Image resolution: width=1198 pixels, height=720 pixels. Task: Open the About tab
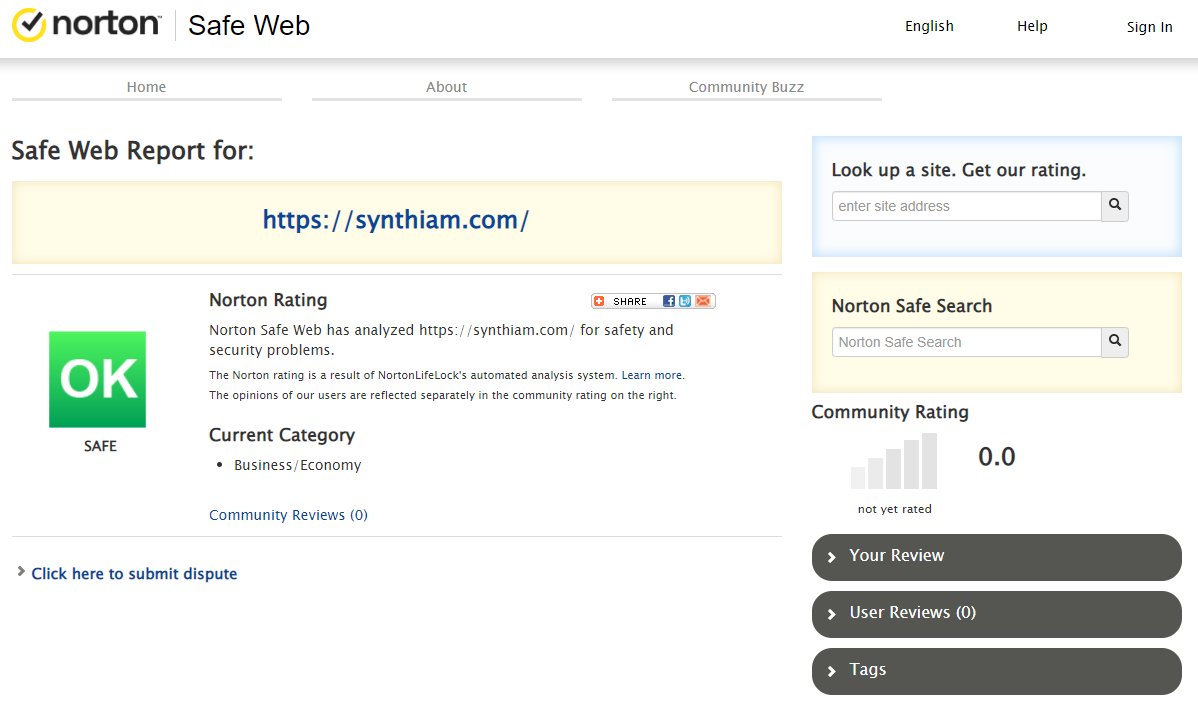click(446, 87)
